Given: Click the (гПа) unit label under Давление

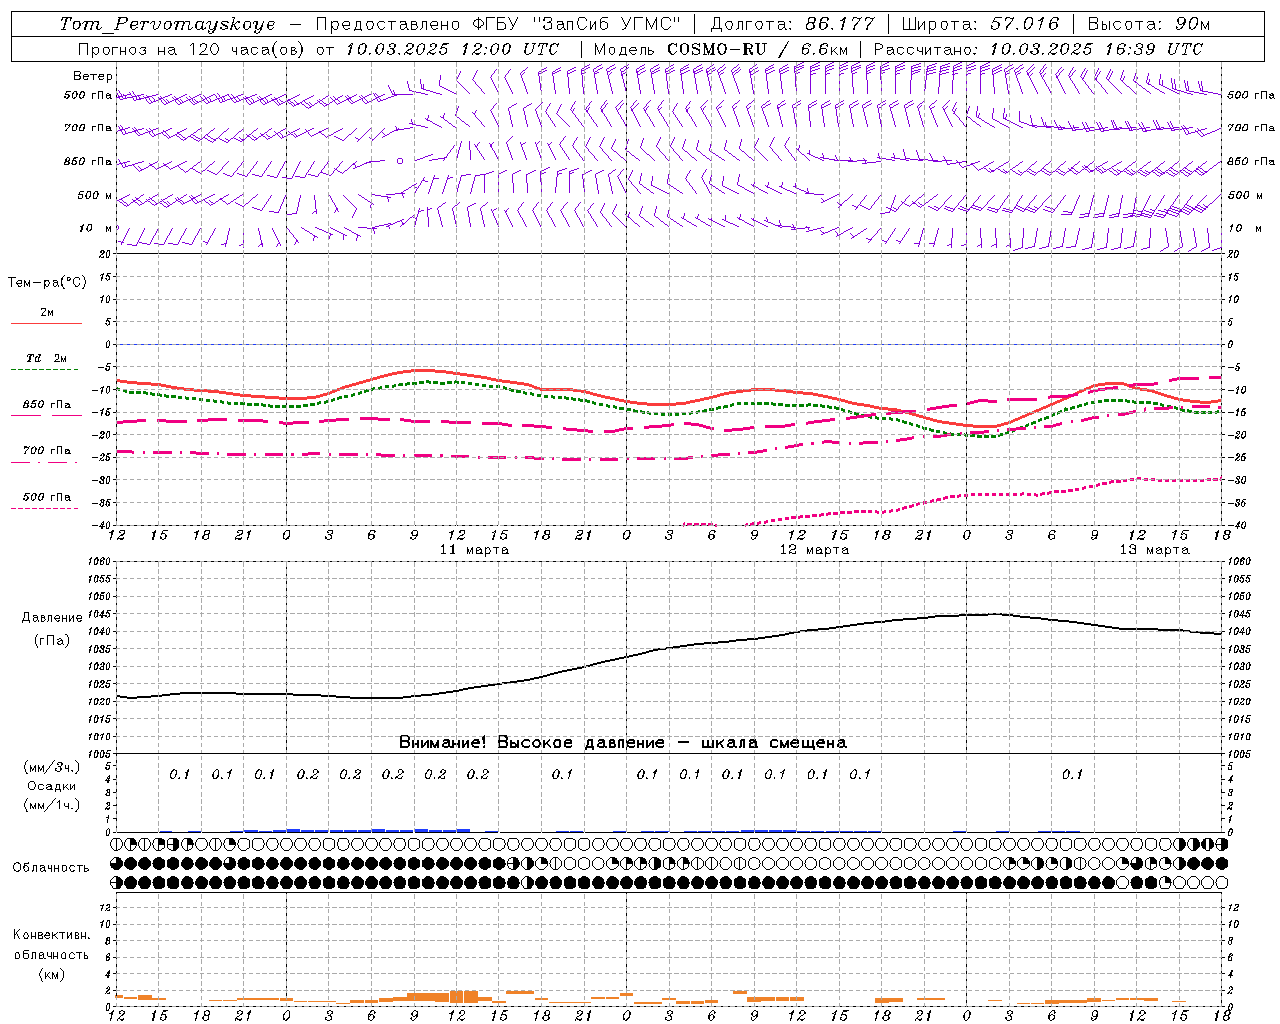Looking at the screenshot, I should pos(52,640).
